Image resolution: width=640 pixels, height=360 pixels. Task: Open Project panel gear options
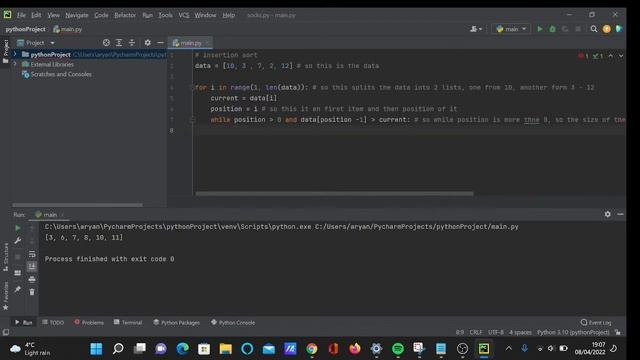147,42
